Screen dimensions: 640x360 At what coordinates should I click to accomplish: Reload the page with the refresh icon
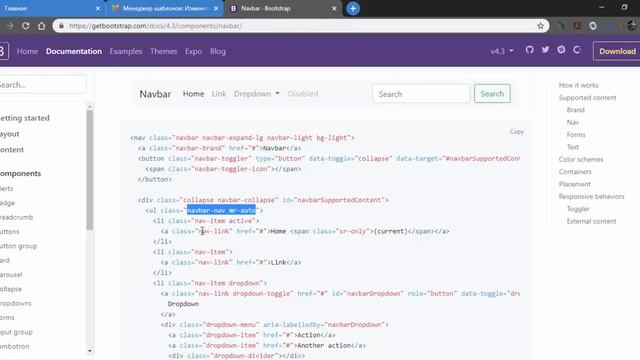[26, 26]
